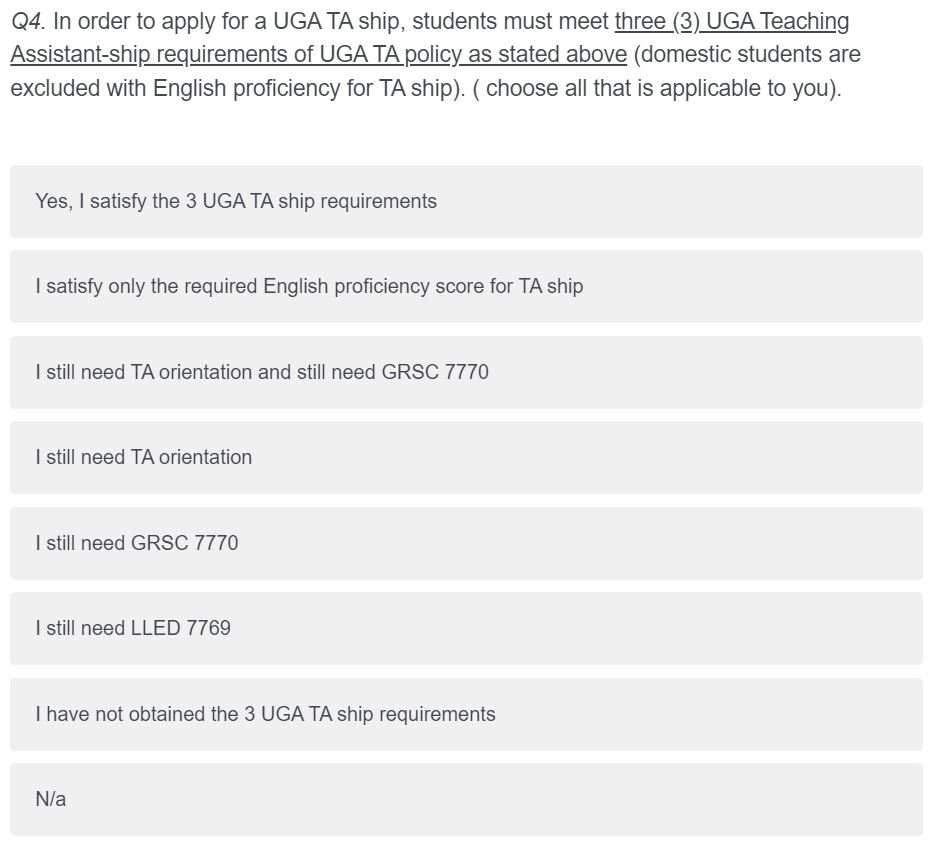The height and width of the screenshot is (861, 948).
Task: Pick the standalone "I still need TA orientation" option
Action: (466, 458)
